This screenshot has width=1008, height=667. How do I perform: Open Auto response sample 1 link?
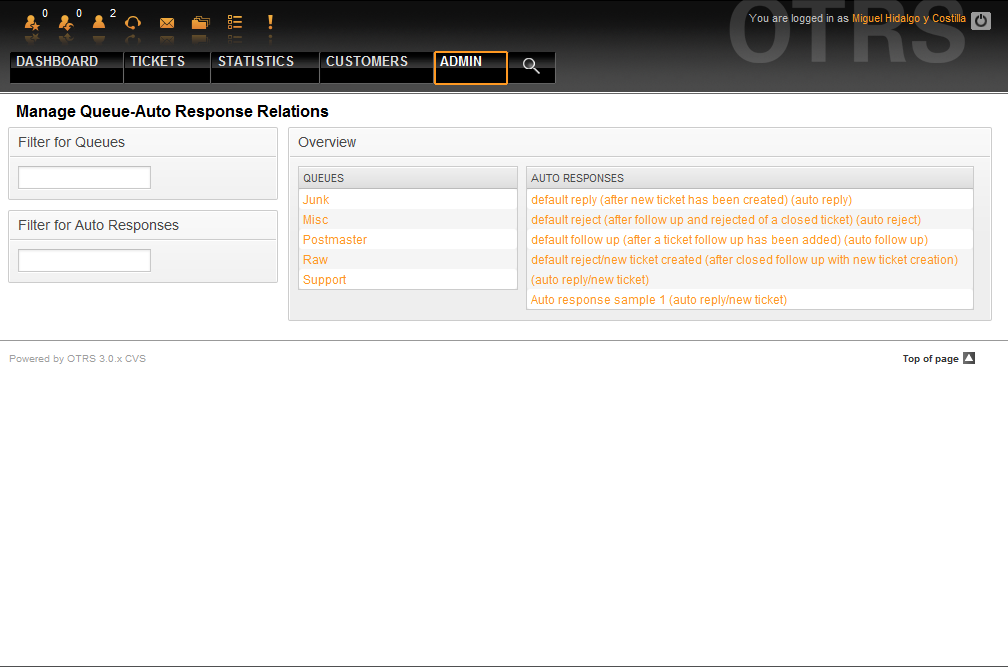(x=658, y=300)
